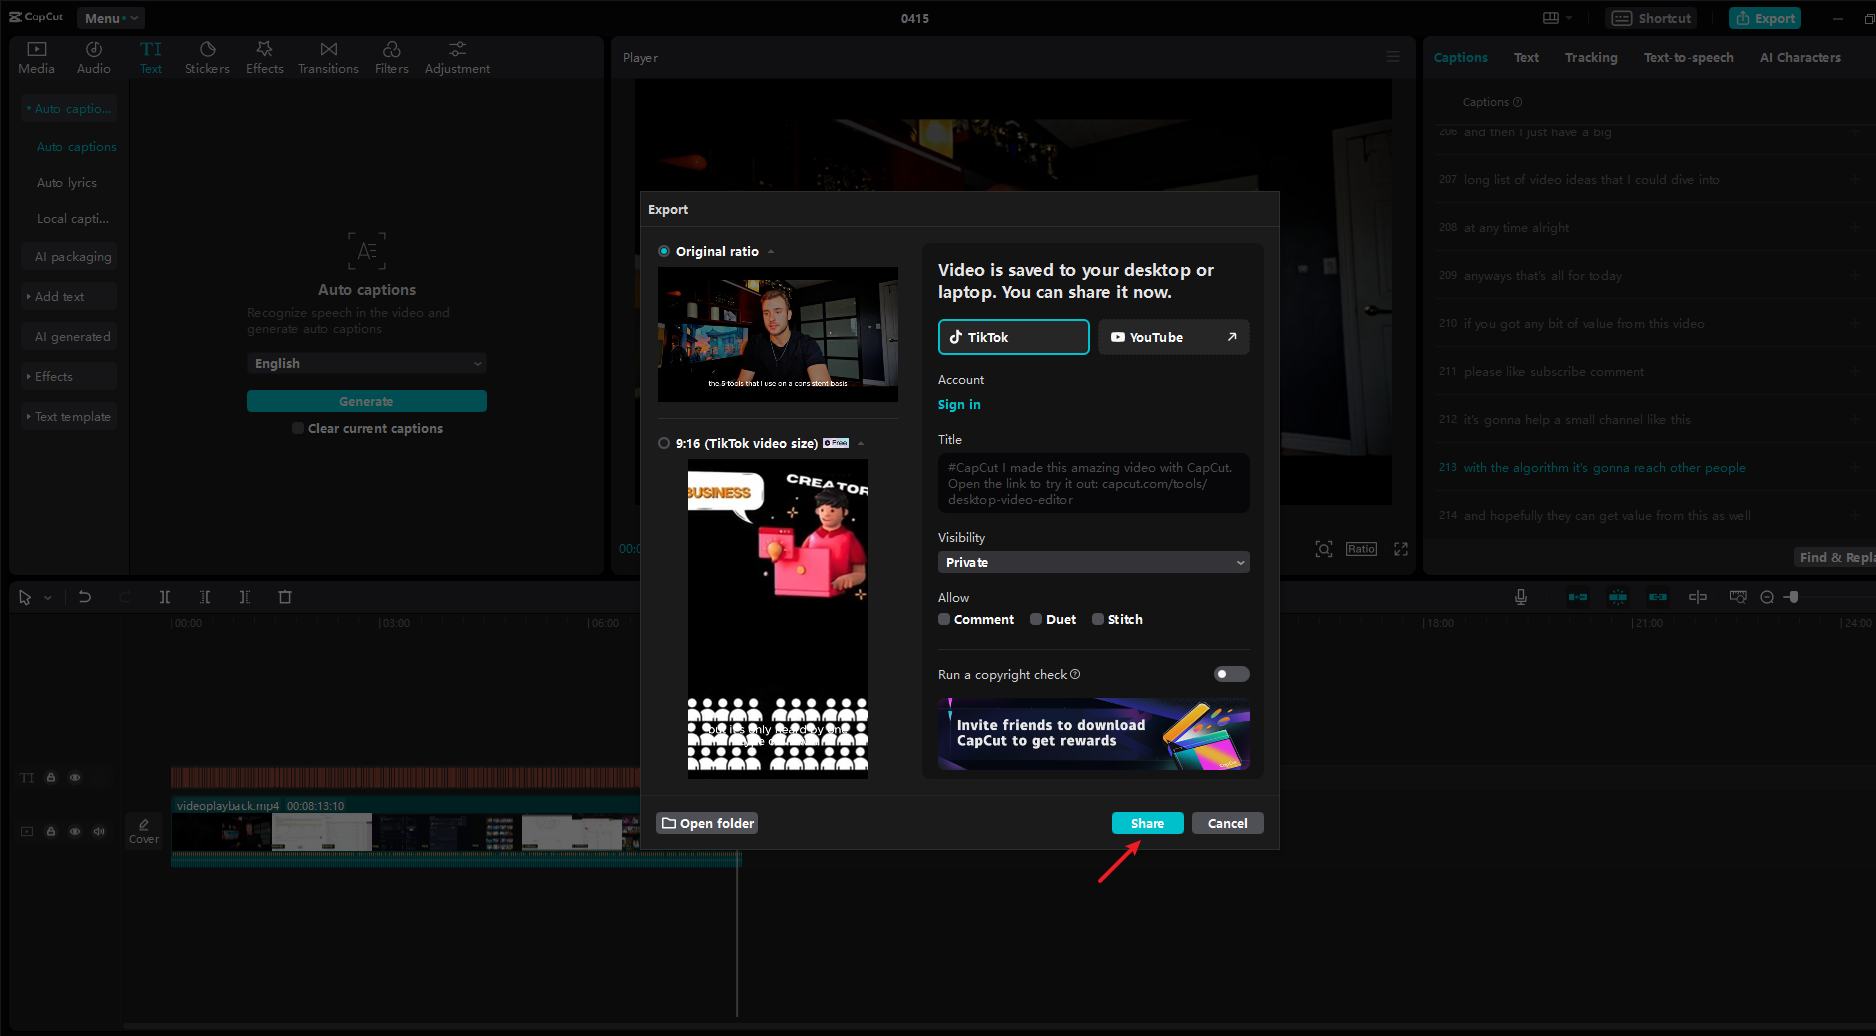Open the Menu dropdown in title bar
1876x1036 pixels.
tap(111, 18)
